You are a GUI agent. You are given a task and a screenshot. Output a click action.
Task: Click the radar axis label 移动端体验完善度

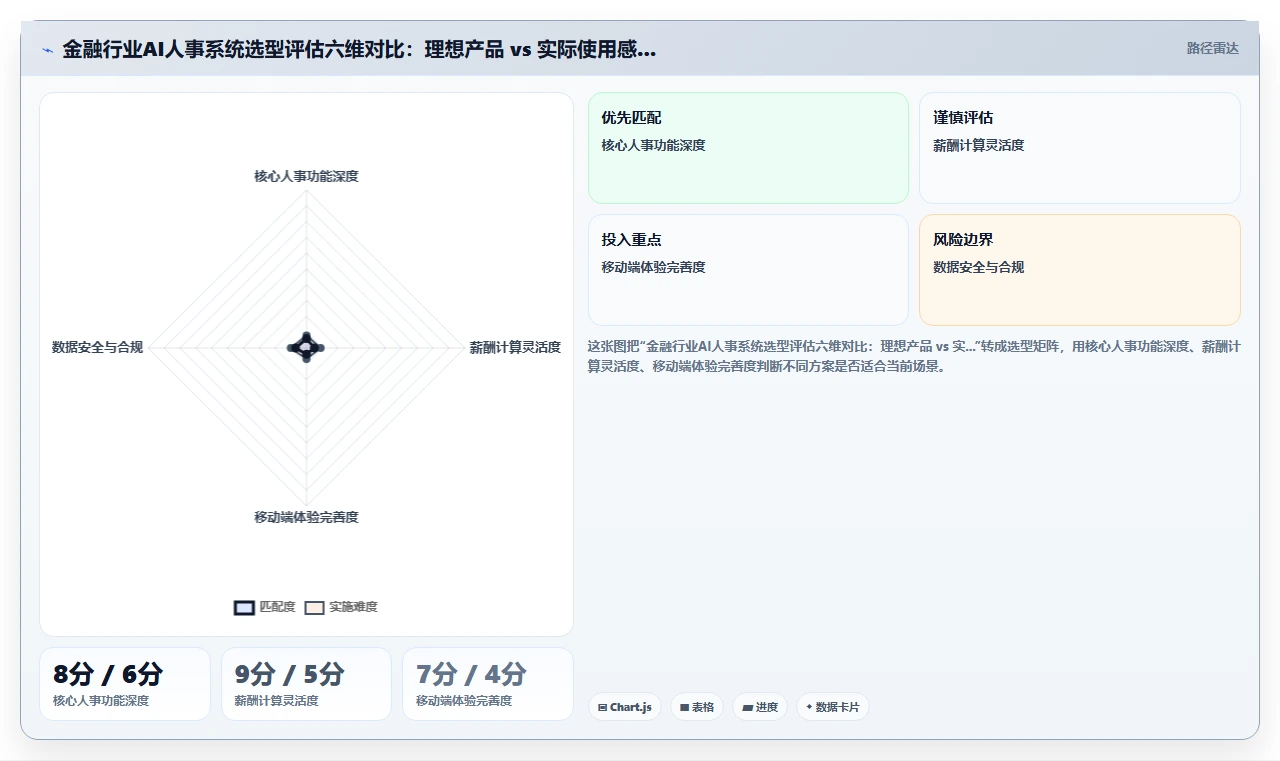(x=306, y=517)
